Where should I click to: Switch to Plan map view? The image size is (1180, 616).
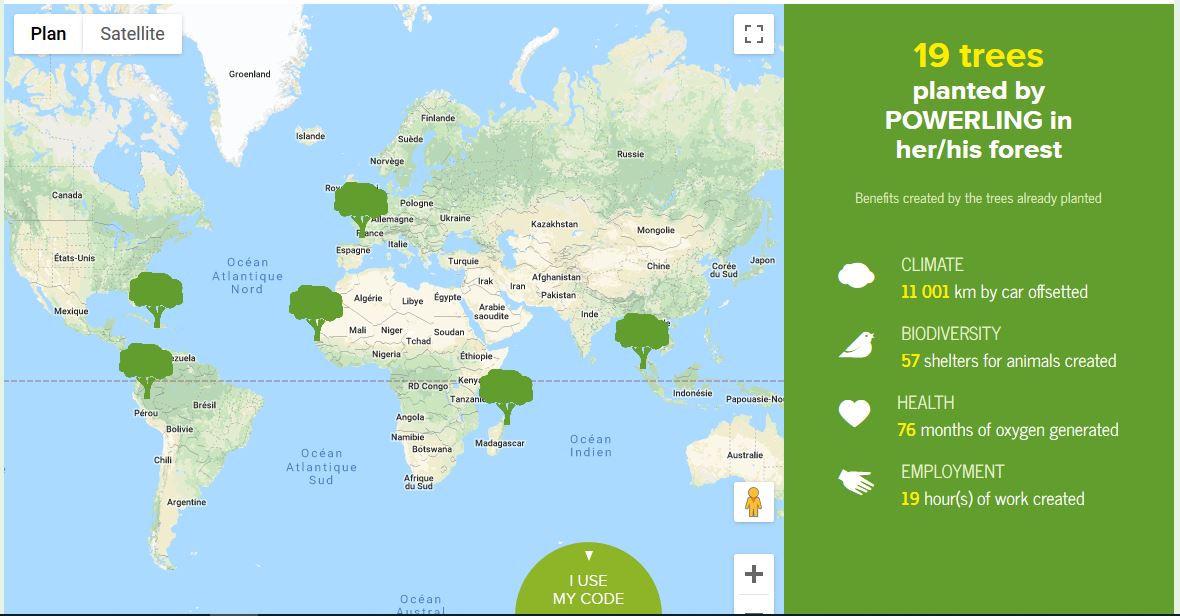pyautogui.click(x=48, y=34)
